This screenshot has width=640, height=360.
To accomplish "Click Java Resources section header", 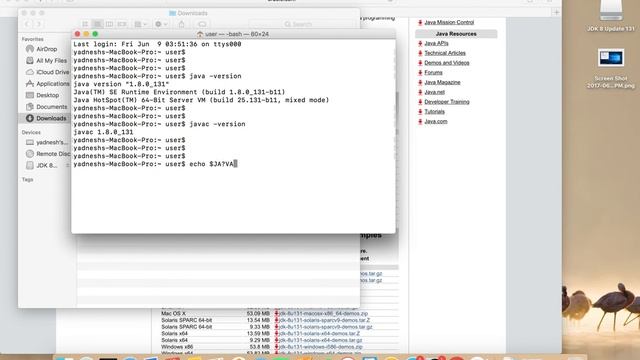I will (x=456, y=34).
